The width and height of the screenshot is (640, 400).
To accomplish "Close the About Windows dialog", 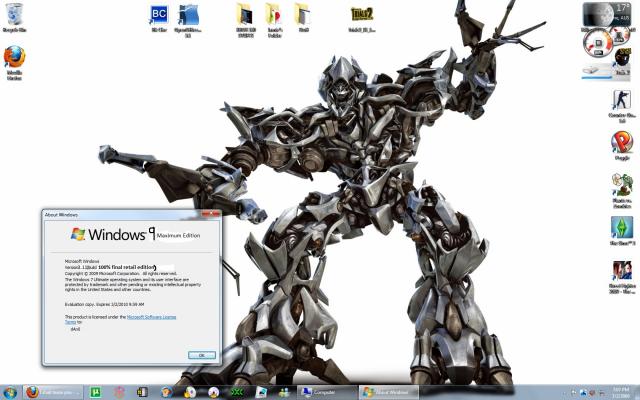I will (211, 214).
